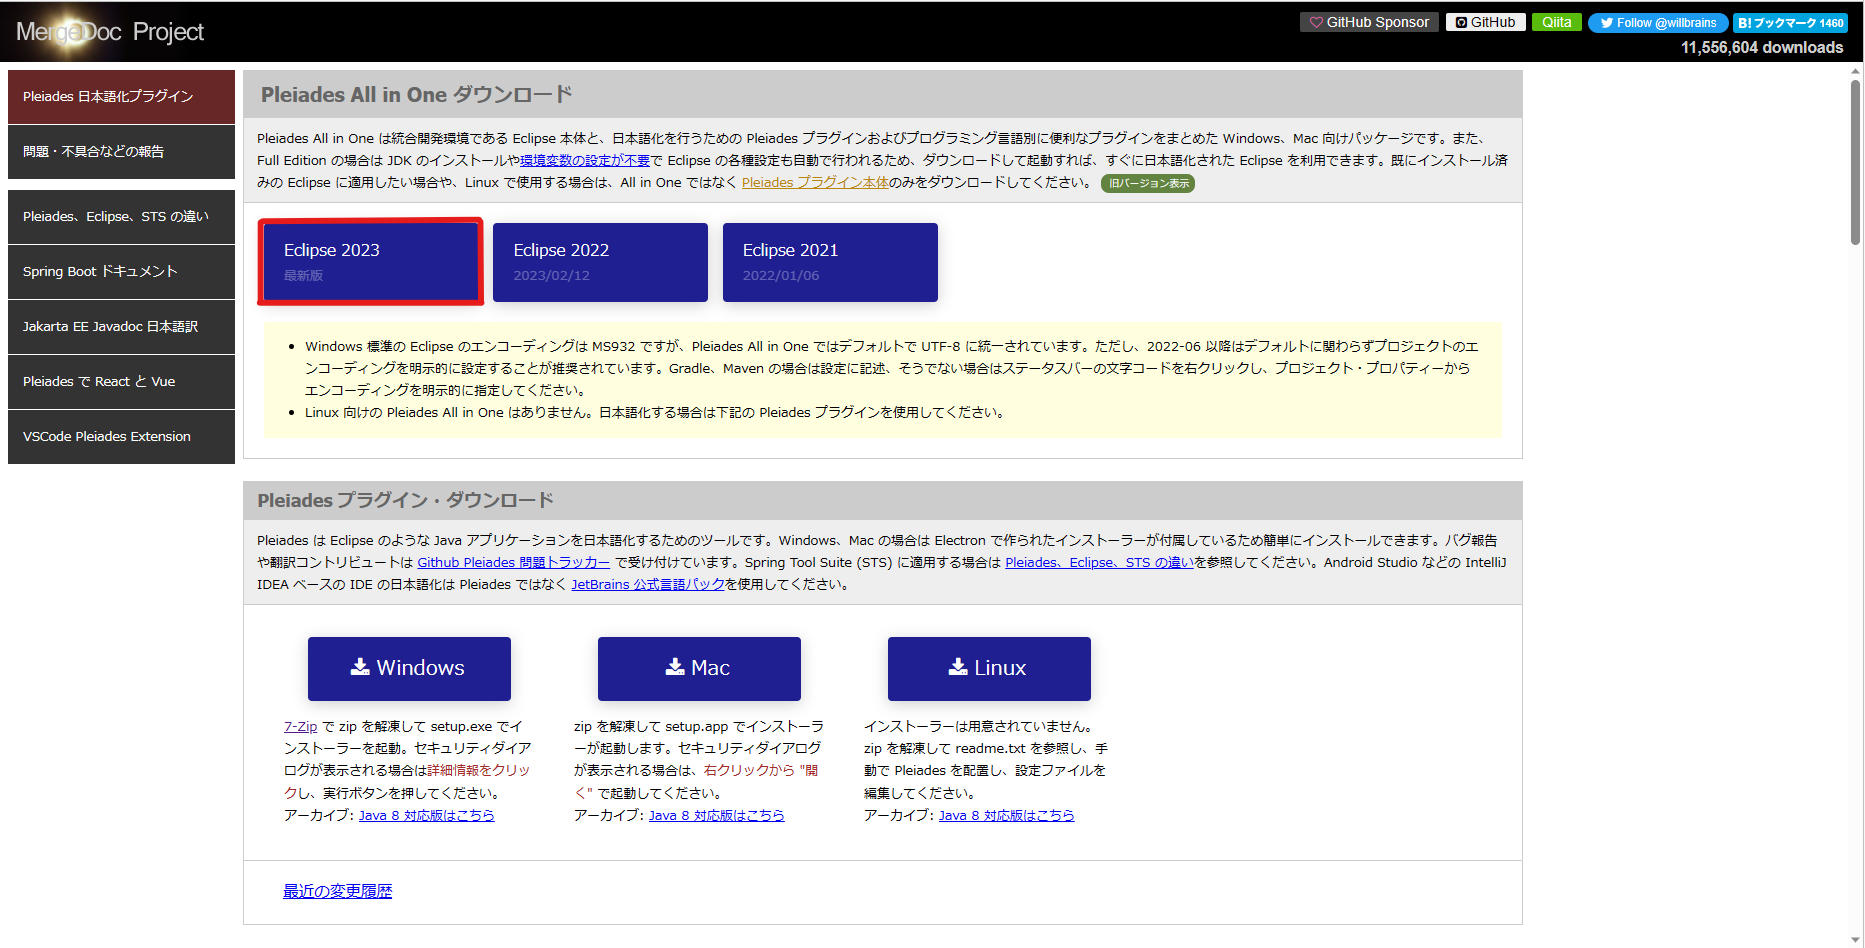Open JetBrains 公式言語パック link
The width and height of the screenshot is (1865, 948).
click(647, 584)
